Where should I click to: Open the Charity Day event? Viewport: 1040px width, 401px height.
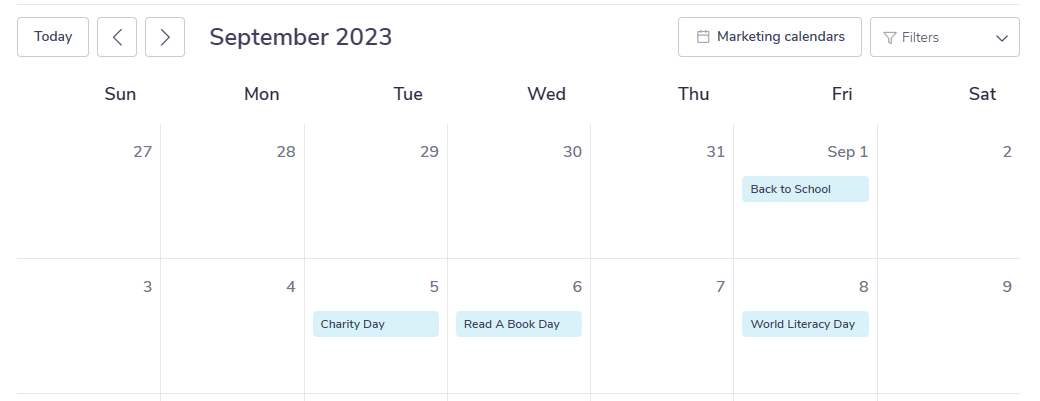click(376, 324)
